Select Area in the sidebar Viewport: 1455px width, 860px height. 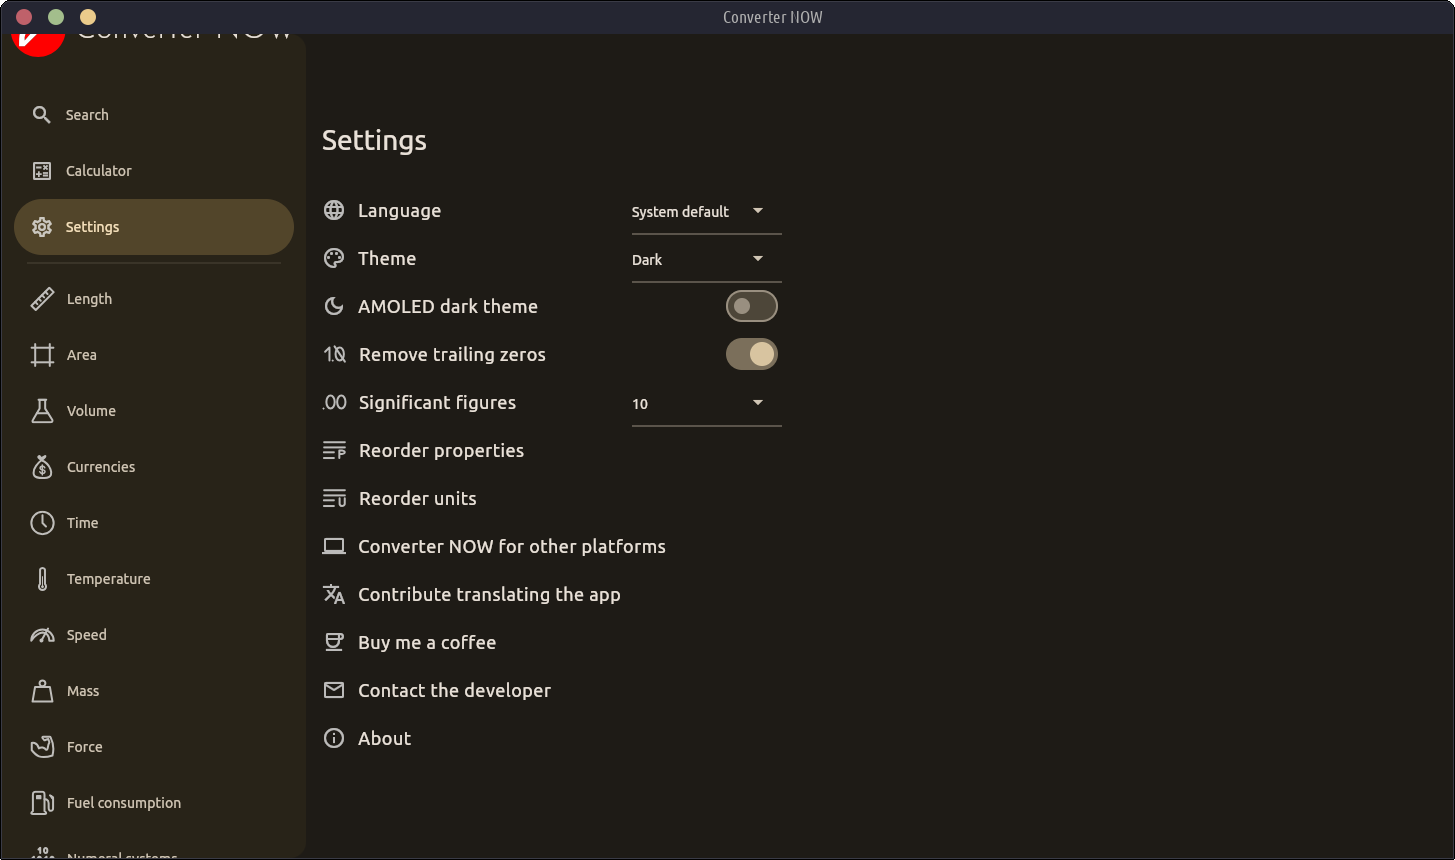(154, 355)
